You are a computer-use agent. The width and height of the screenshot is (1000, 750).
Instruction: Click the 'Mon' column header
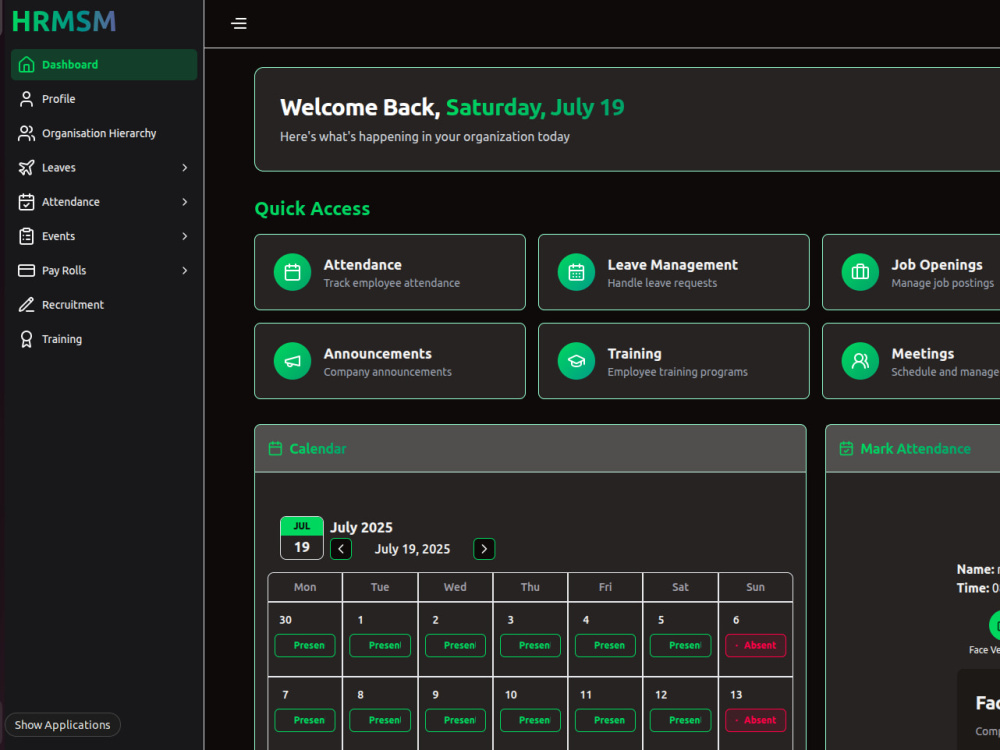305,587
